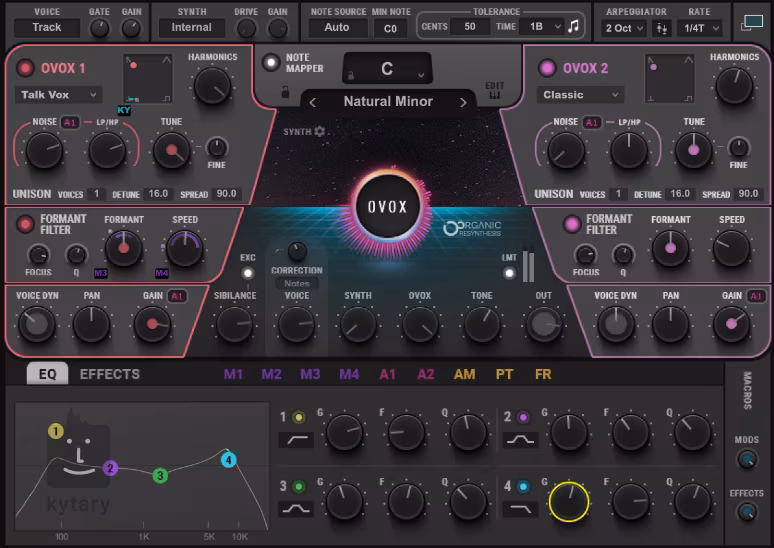Open the M1 modulator tab
The width and height of the screenshot is (774, 548).
[233, 374]
